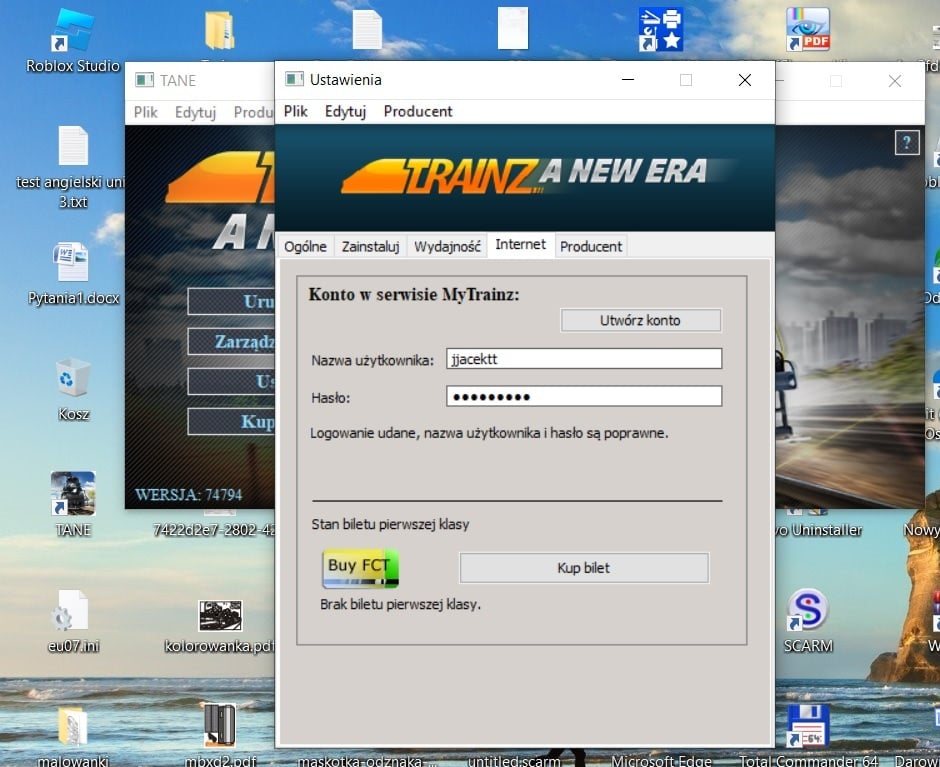Image resolution: width=940 pixels, height=767 pixels.
Task: Click the printer and star shortcut icon
Action: click(661, 29)
